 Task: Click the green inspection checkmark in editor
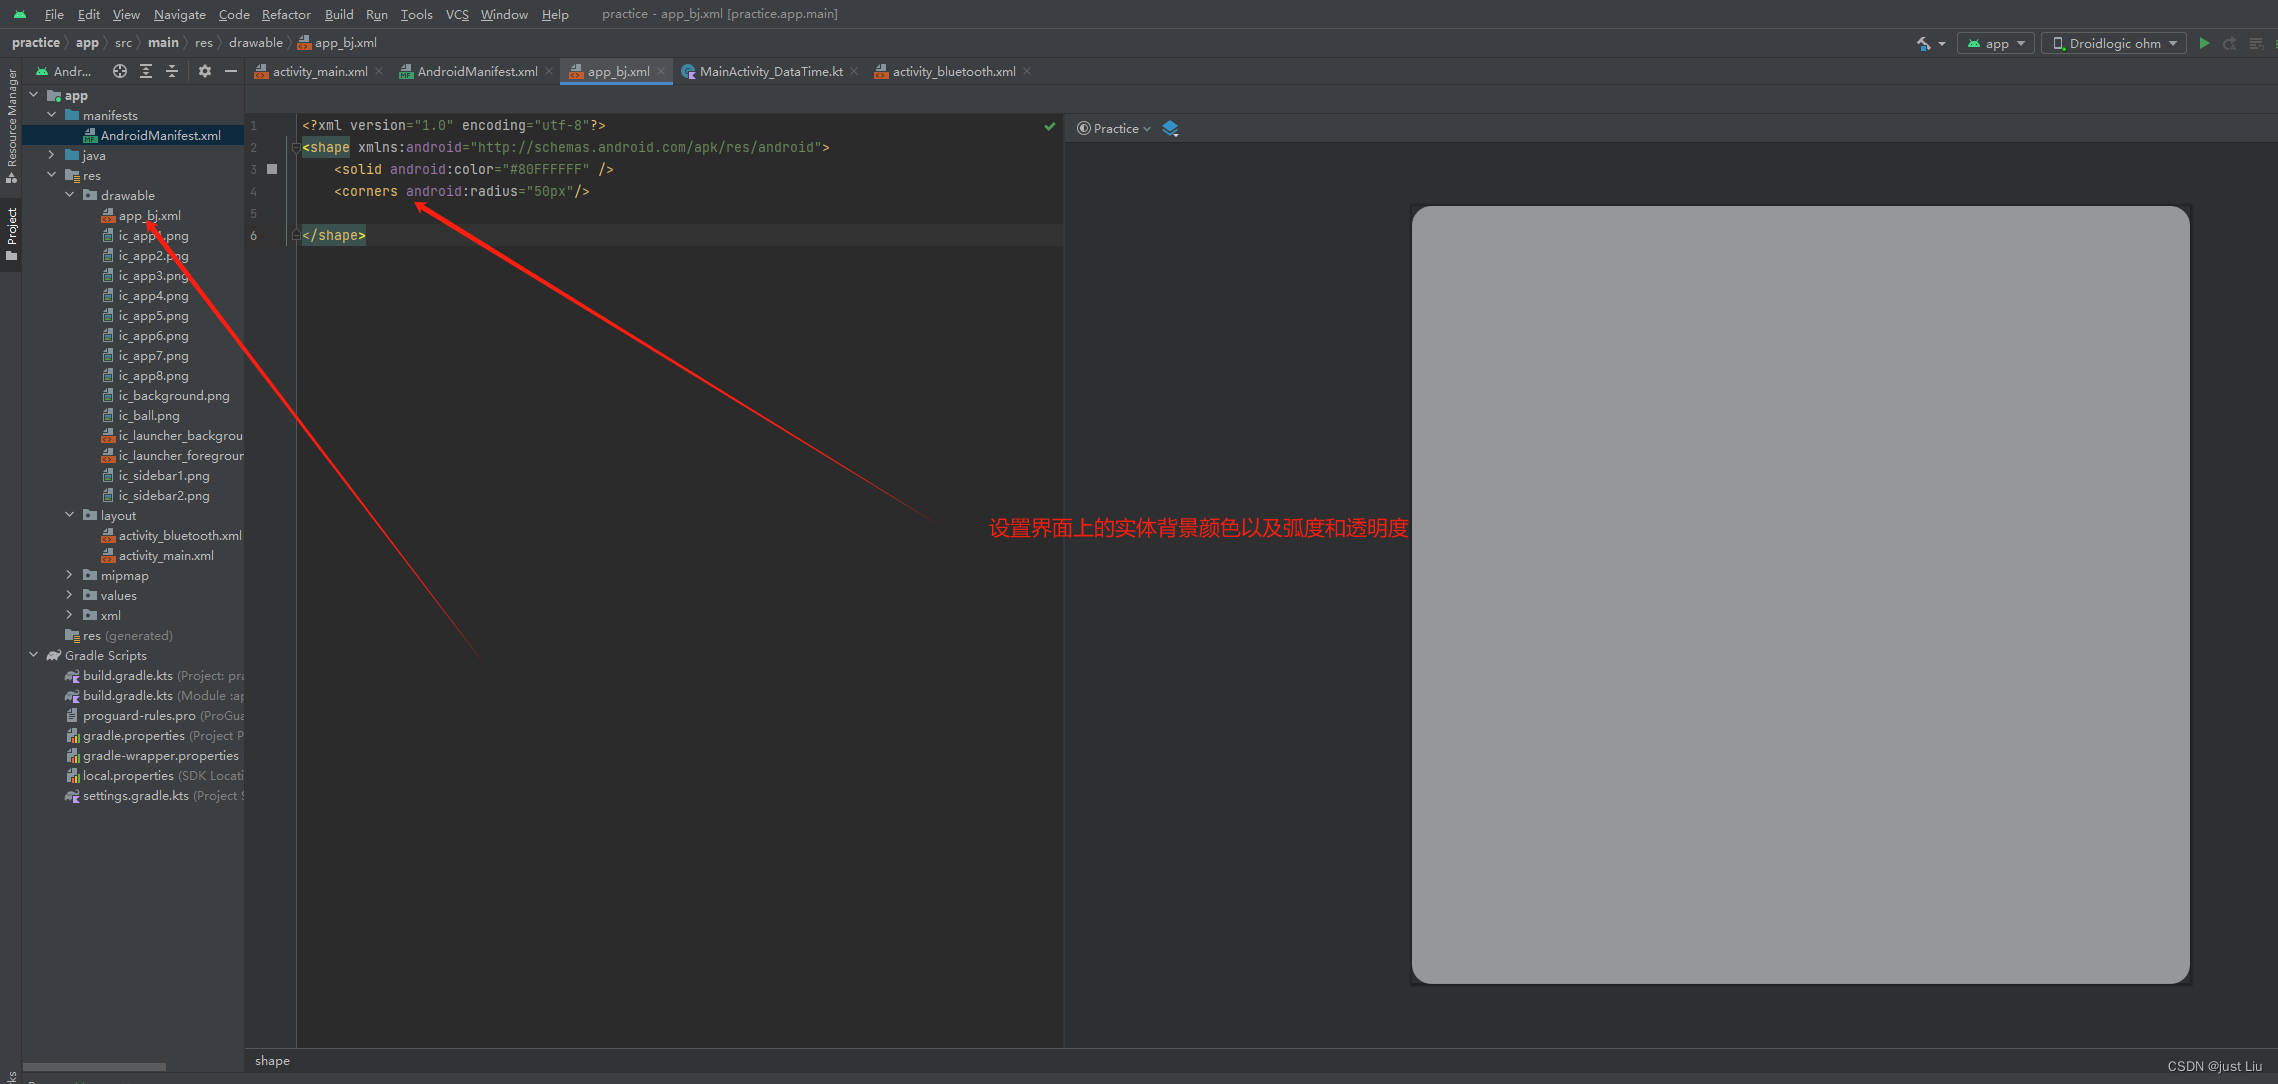pyautogui.click(x=1050, y=126)
